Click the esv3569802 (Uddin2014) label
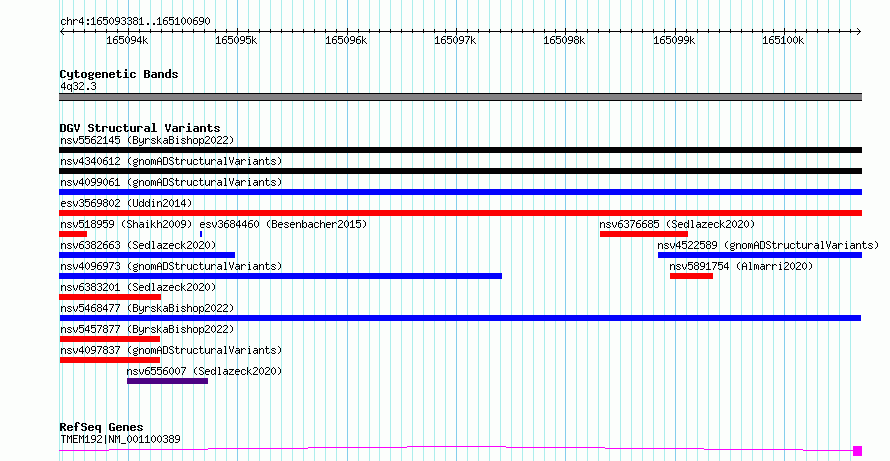The image size is (890, 461). [126, 203]
